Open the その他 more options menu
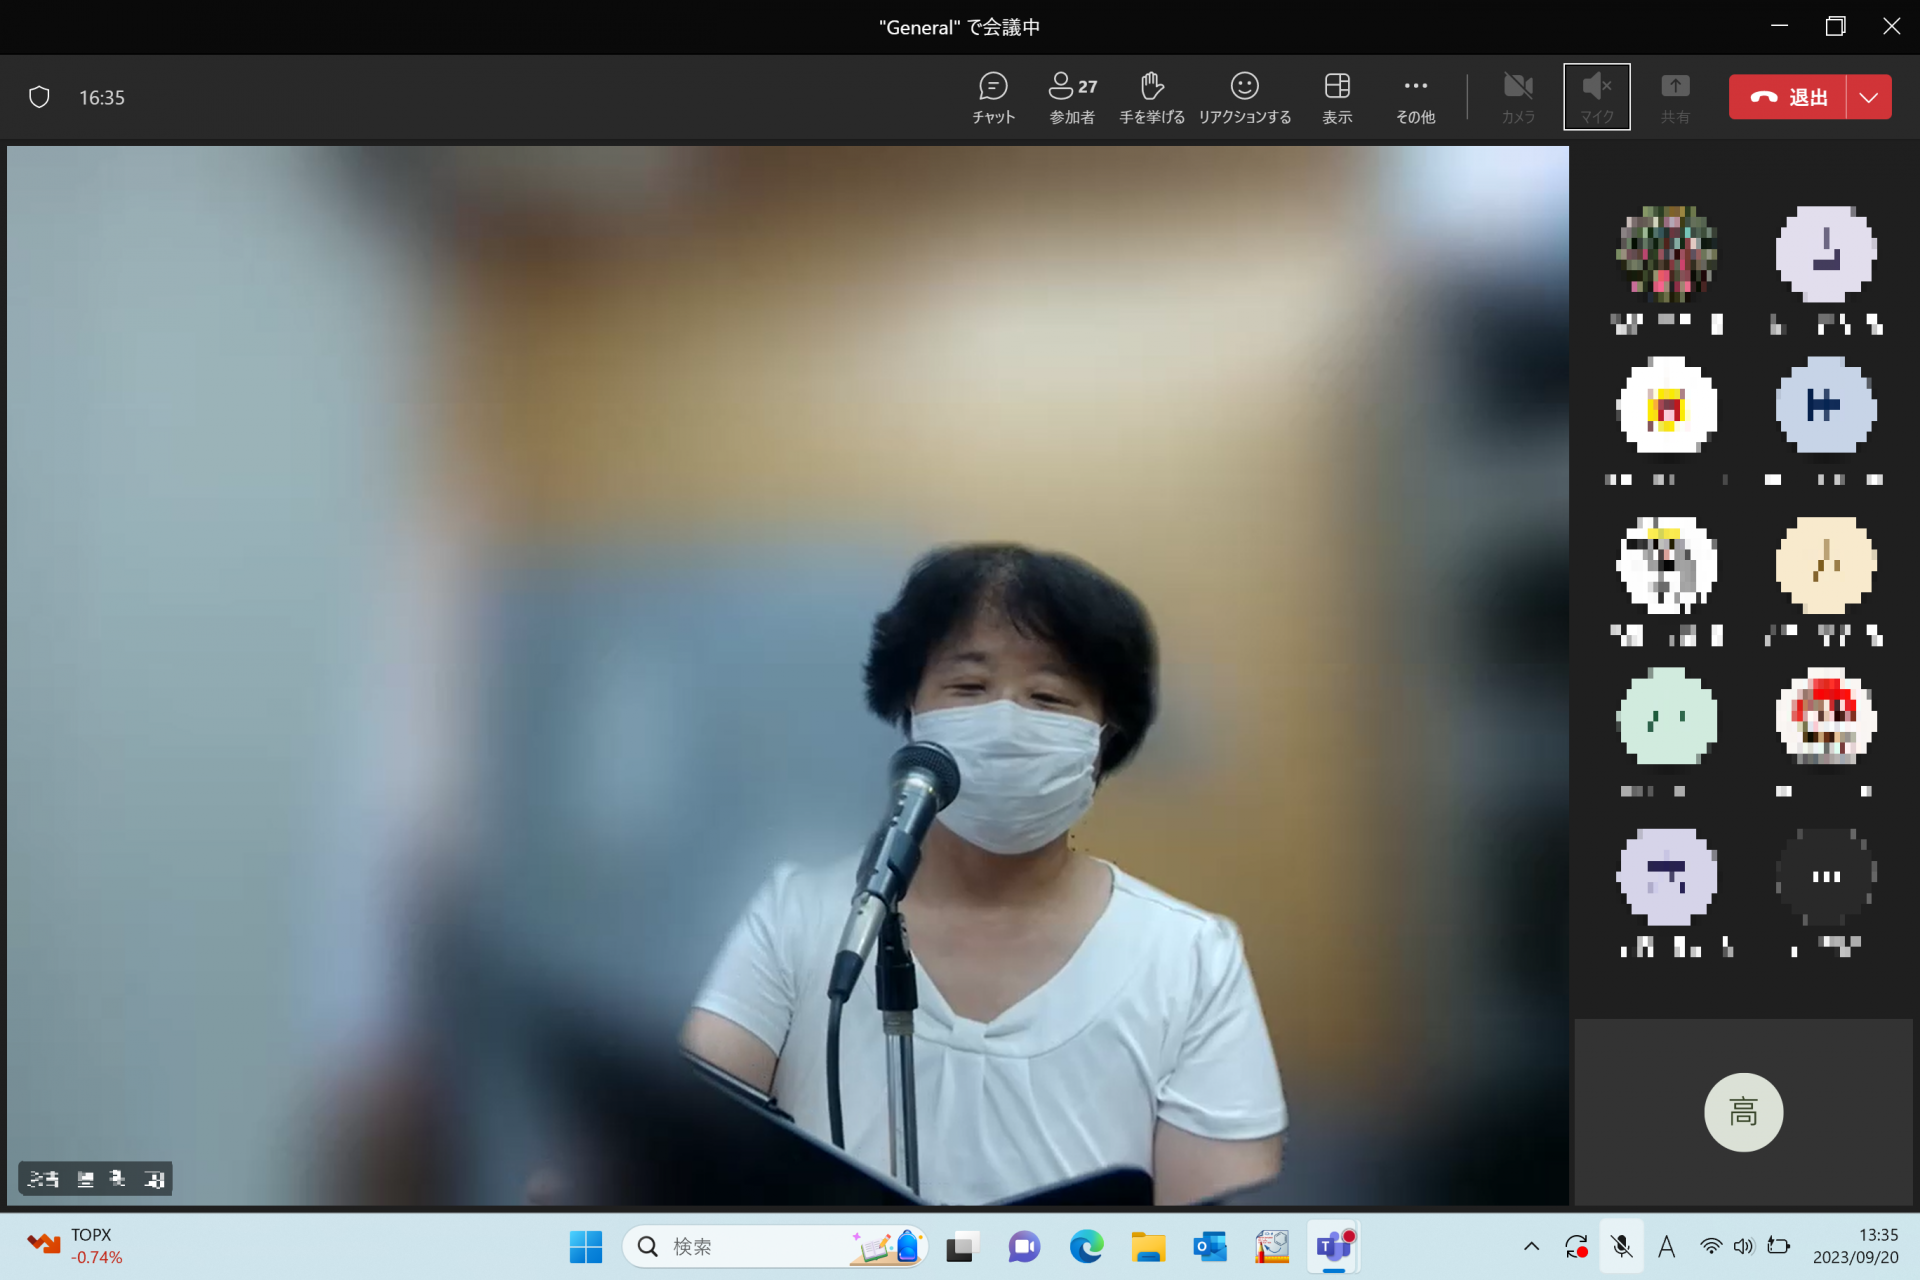Image resolution: width=1920 pixels, height=1280 pixels. pos(1415,98)
